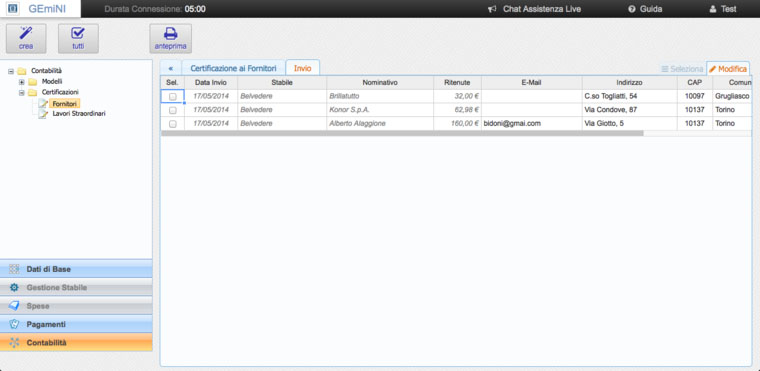Screen dimensions: 760x371
Task: Tick the checkbox for Alberto Alaggione row
Action: (173, 124)
